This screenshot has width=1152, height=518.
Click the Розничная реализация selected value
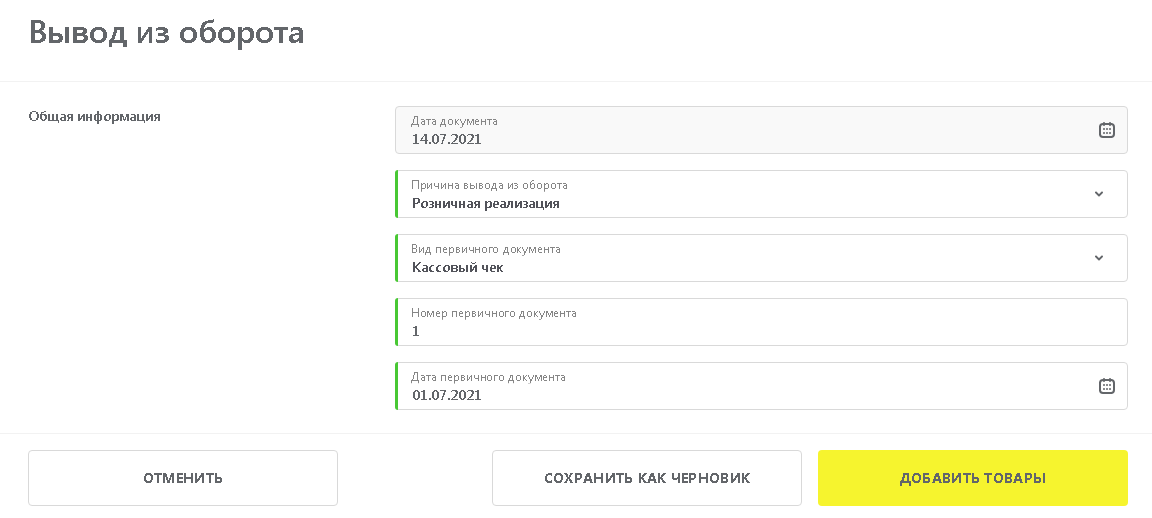tap(486, 203)
